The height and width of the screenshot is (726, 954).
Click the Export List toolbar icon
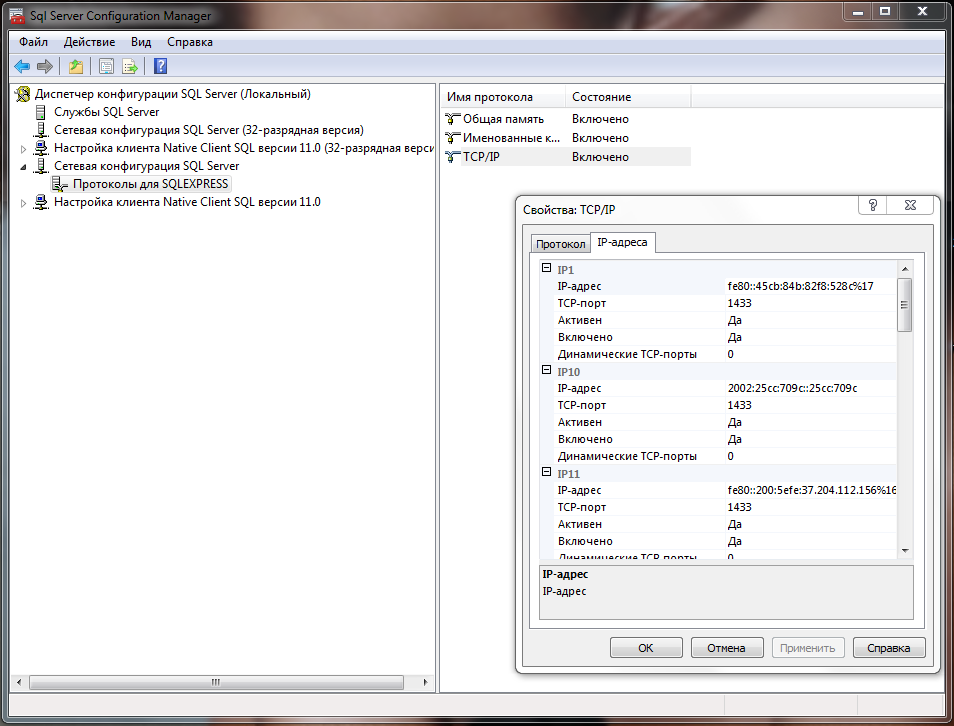pyautogui.click(x=129, y=67)
